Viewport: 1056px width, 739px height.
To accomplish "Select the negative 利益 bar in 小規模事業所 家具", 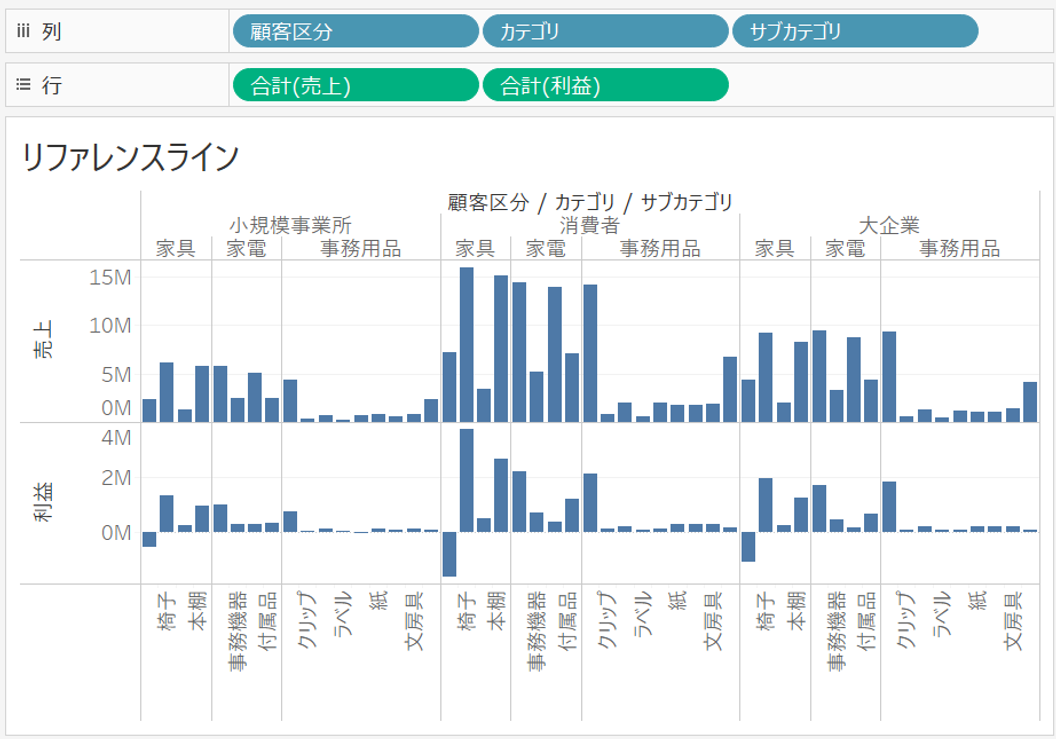I will pyautogui.click(x=149, y=540).
